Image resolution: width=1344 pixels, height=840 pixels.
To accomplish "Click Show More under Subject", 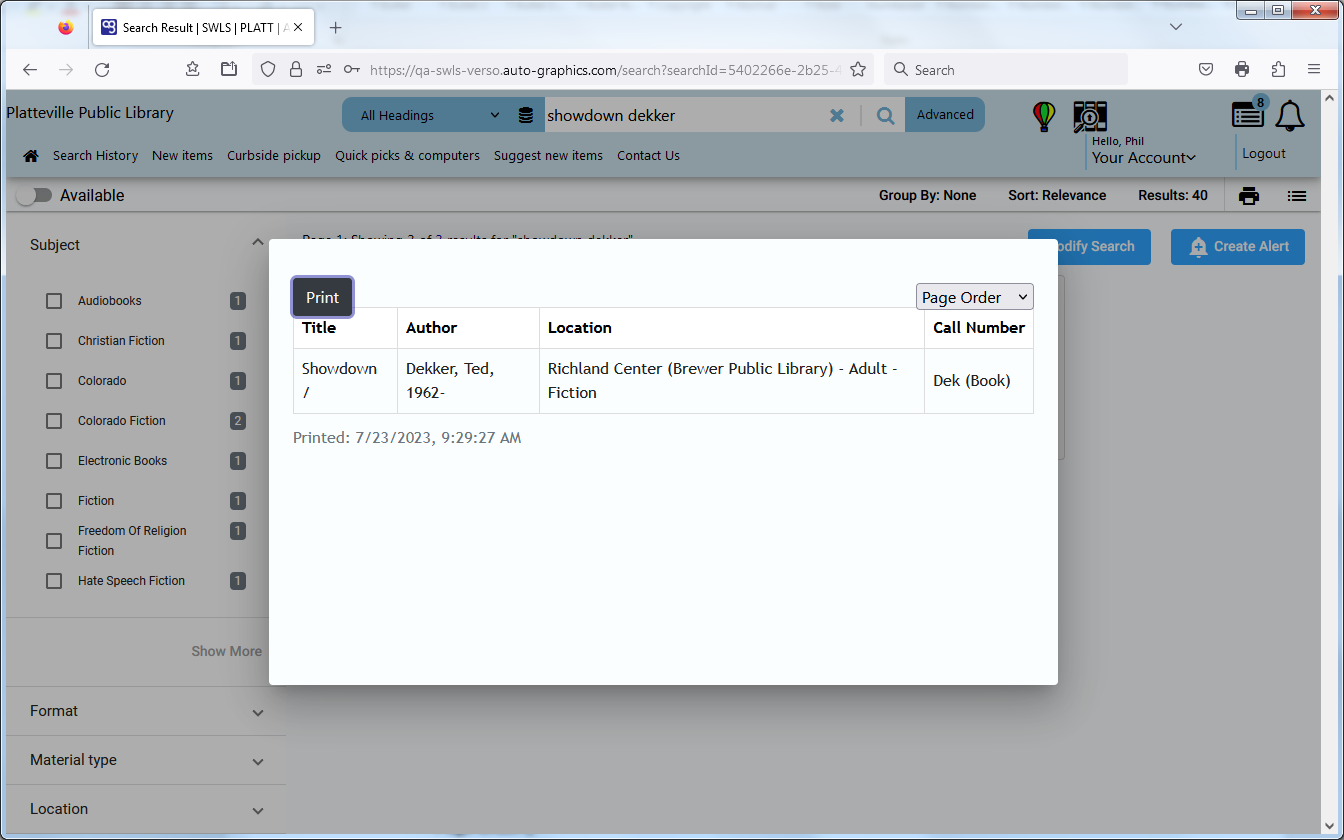I will [x=226, y=651].
